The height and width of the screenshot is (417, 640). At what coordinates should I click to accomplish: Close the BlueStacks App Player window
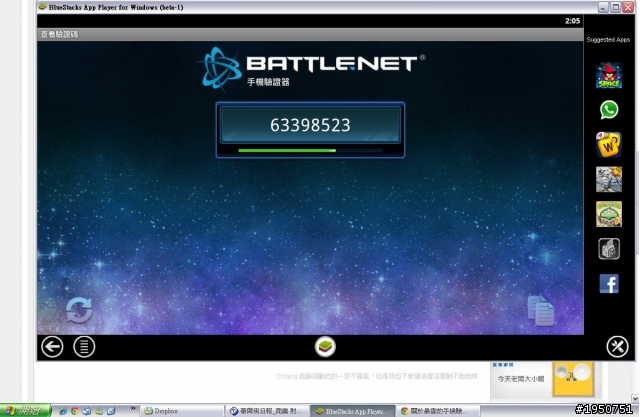click(628, 7)
